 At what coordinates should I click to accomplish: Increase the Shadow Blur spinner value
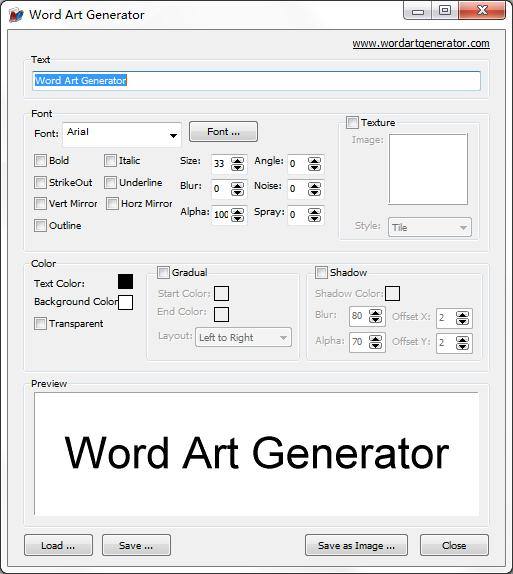[x=375, y=312]
